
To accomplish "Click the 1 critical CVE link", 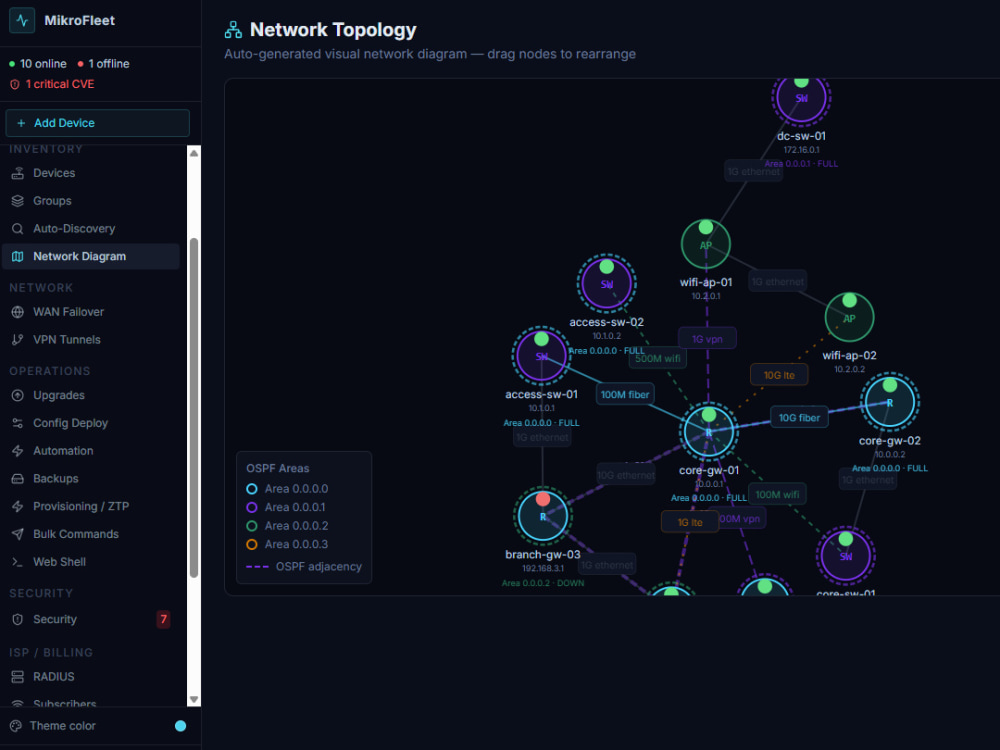I will point(60,84).
